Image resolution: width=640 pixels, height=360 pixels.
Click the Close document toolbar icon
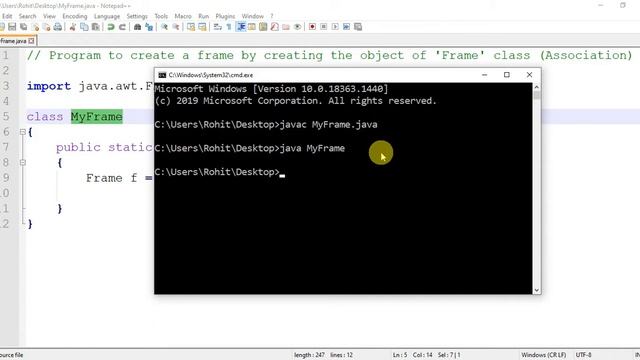pos(36,27)
